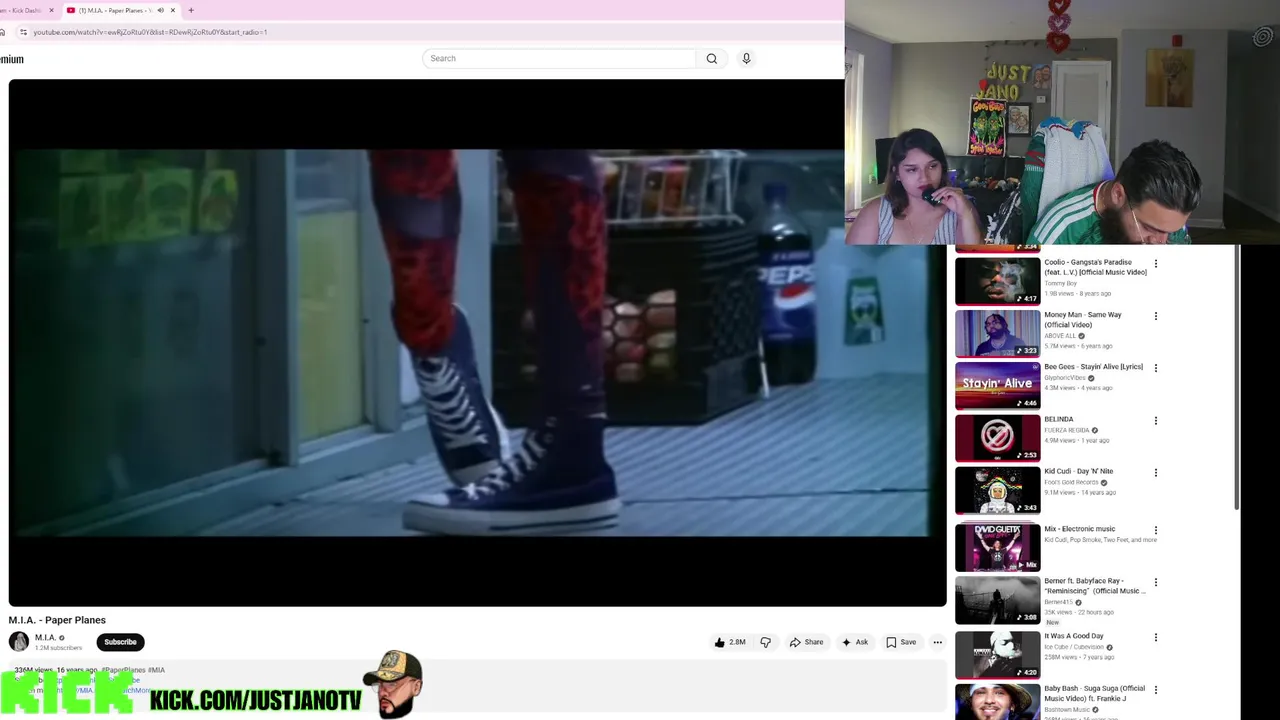Open options menu for Baby Bash Suga Suga
The height and width of the screenshot is (720, 1280).
point(1156,690)
